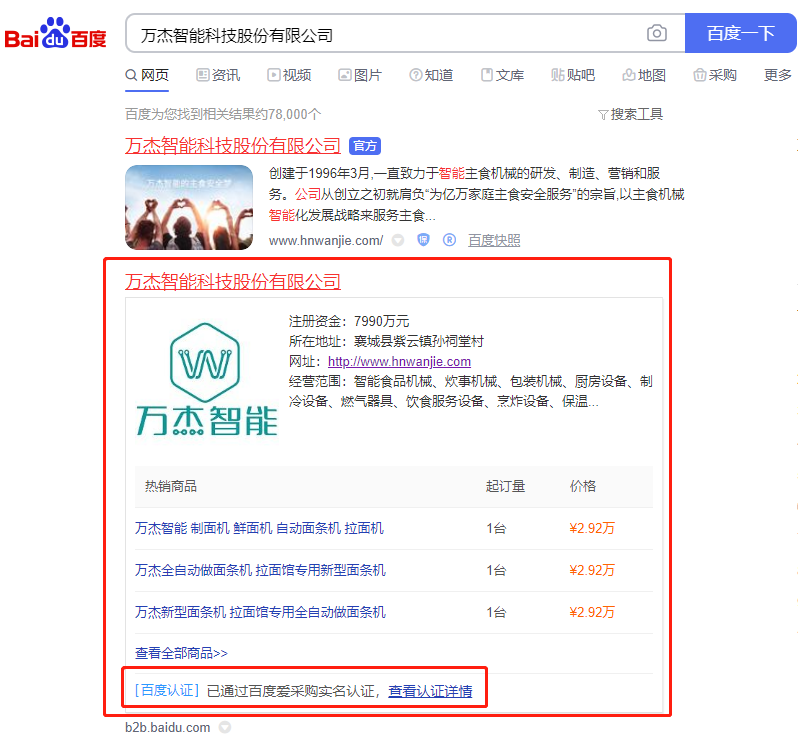This screenshot has width=798, height=752.
Task: Open http://www.hnwanjie.com website link
Action: 399,361
